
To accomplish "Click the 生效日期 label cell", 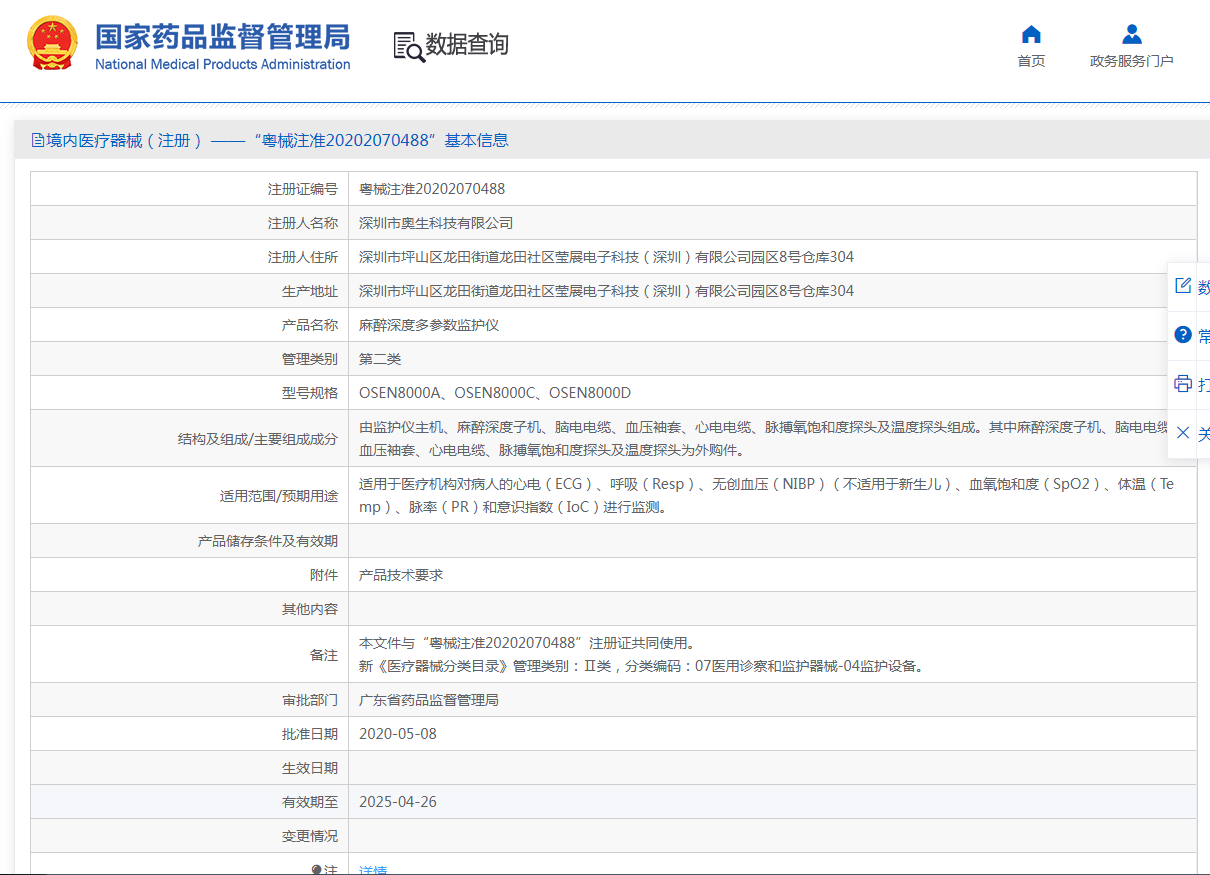I will pos(189,768).
